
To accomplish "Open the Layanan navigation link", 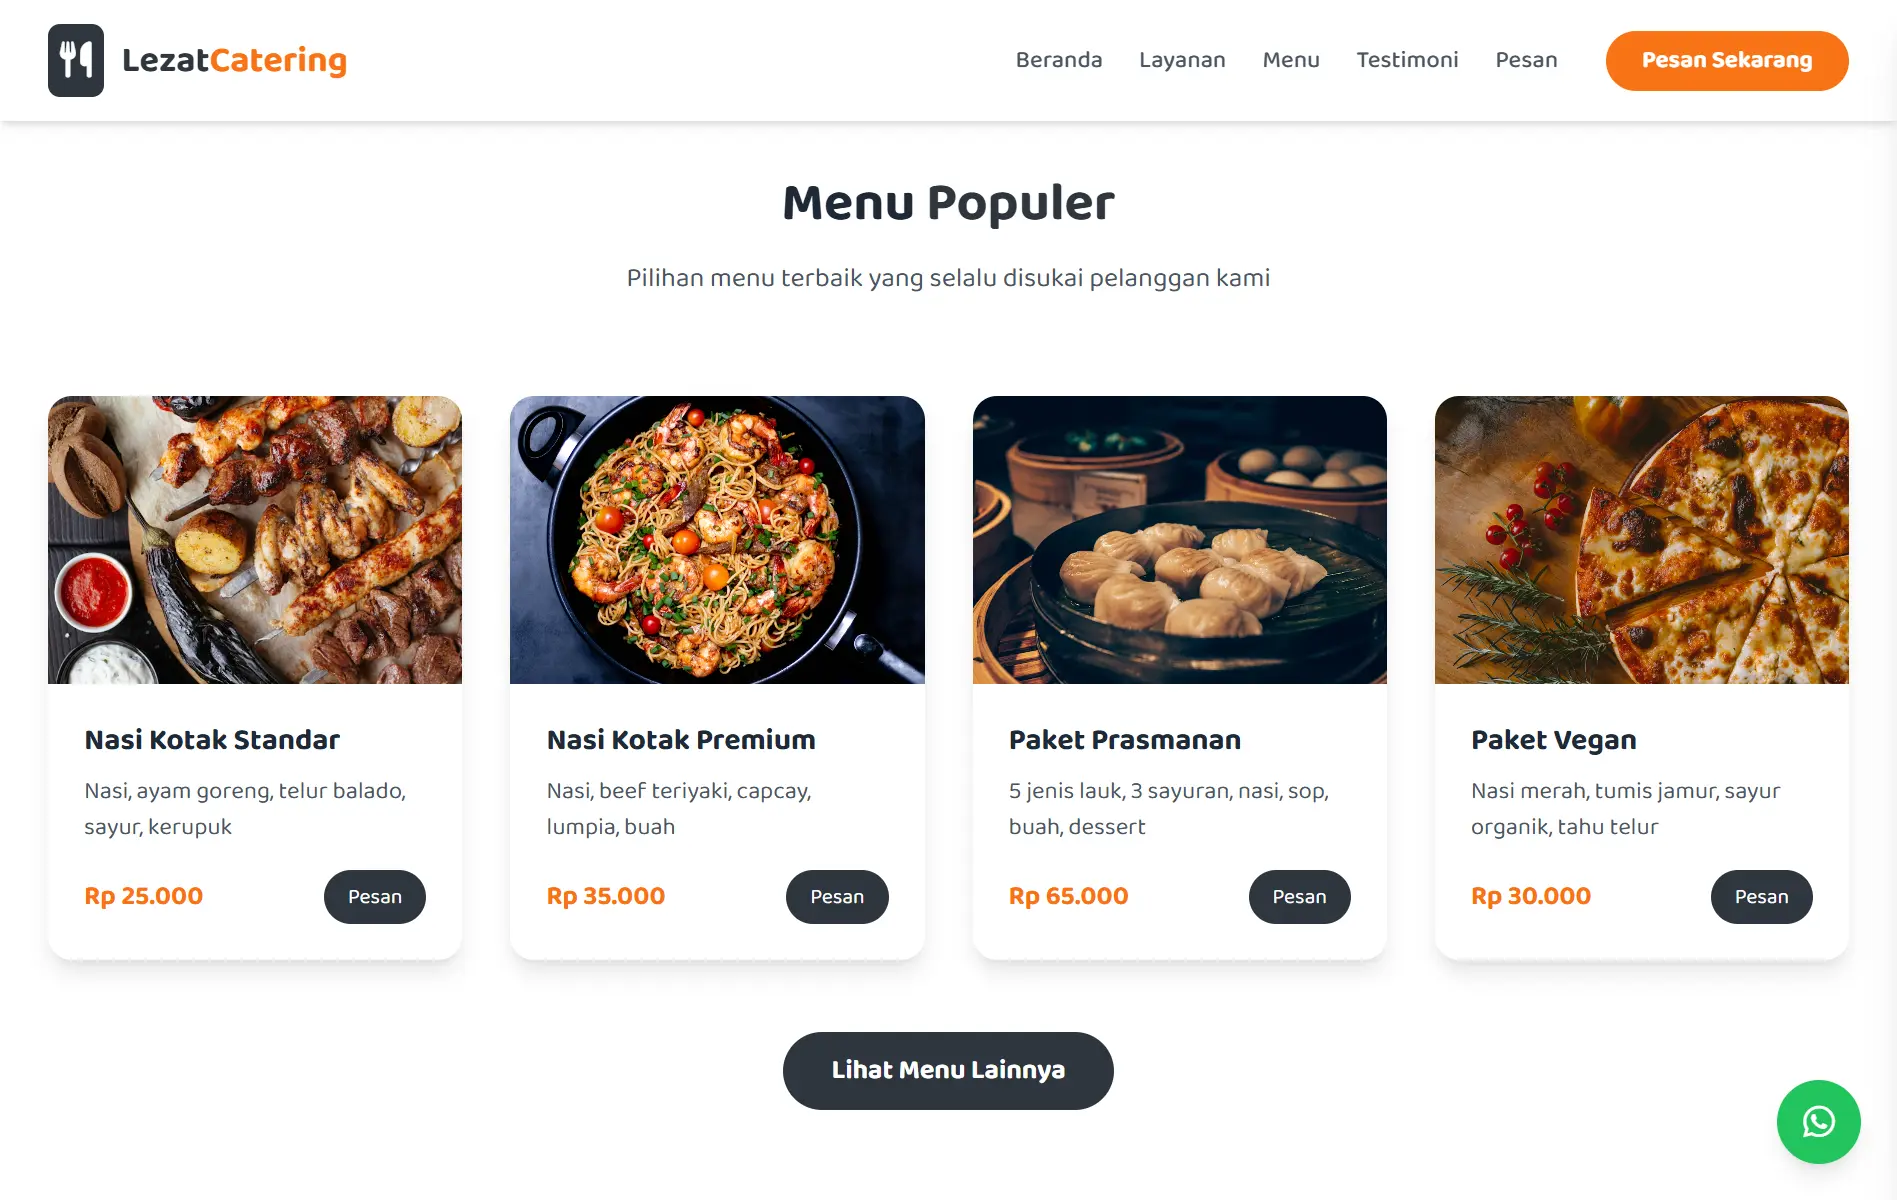I will (x=1182, y=60).
